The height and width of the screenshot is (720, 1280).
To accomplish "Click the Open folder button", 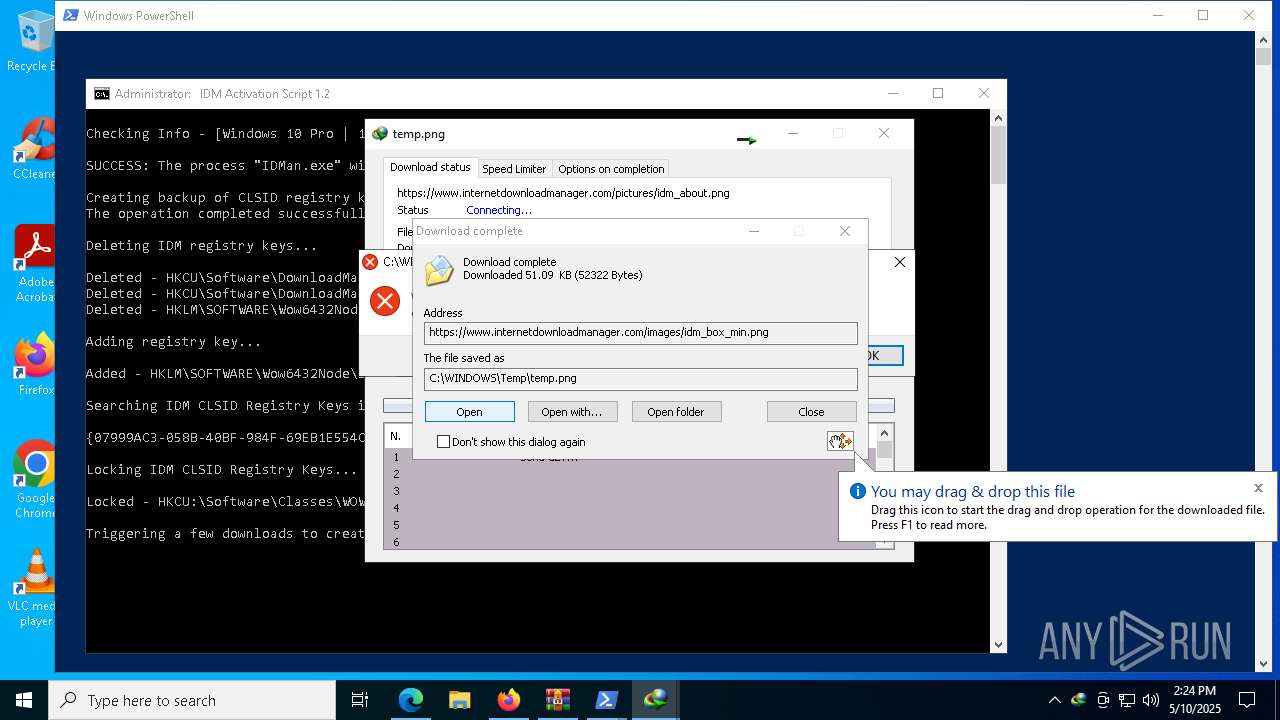I will click(675, 412).
